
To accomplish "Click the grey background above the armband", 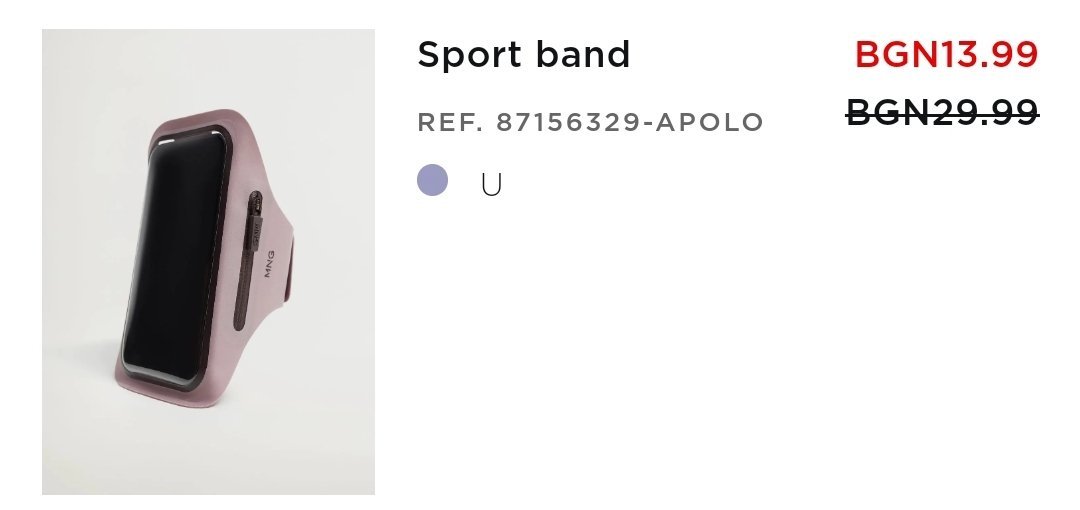I will pos(208,70).
